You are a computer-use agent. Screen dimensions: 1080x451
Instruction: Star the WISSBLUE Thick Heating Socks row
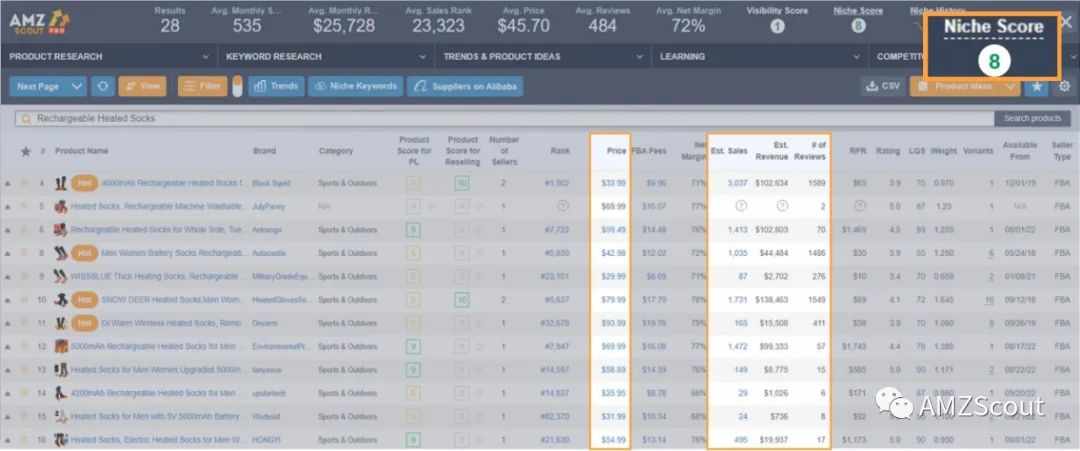coord(25,277)
